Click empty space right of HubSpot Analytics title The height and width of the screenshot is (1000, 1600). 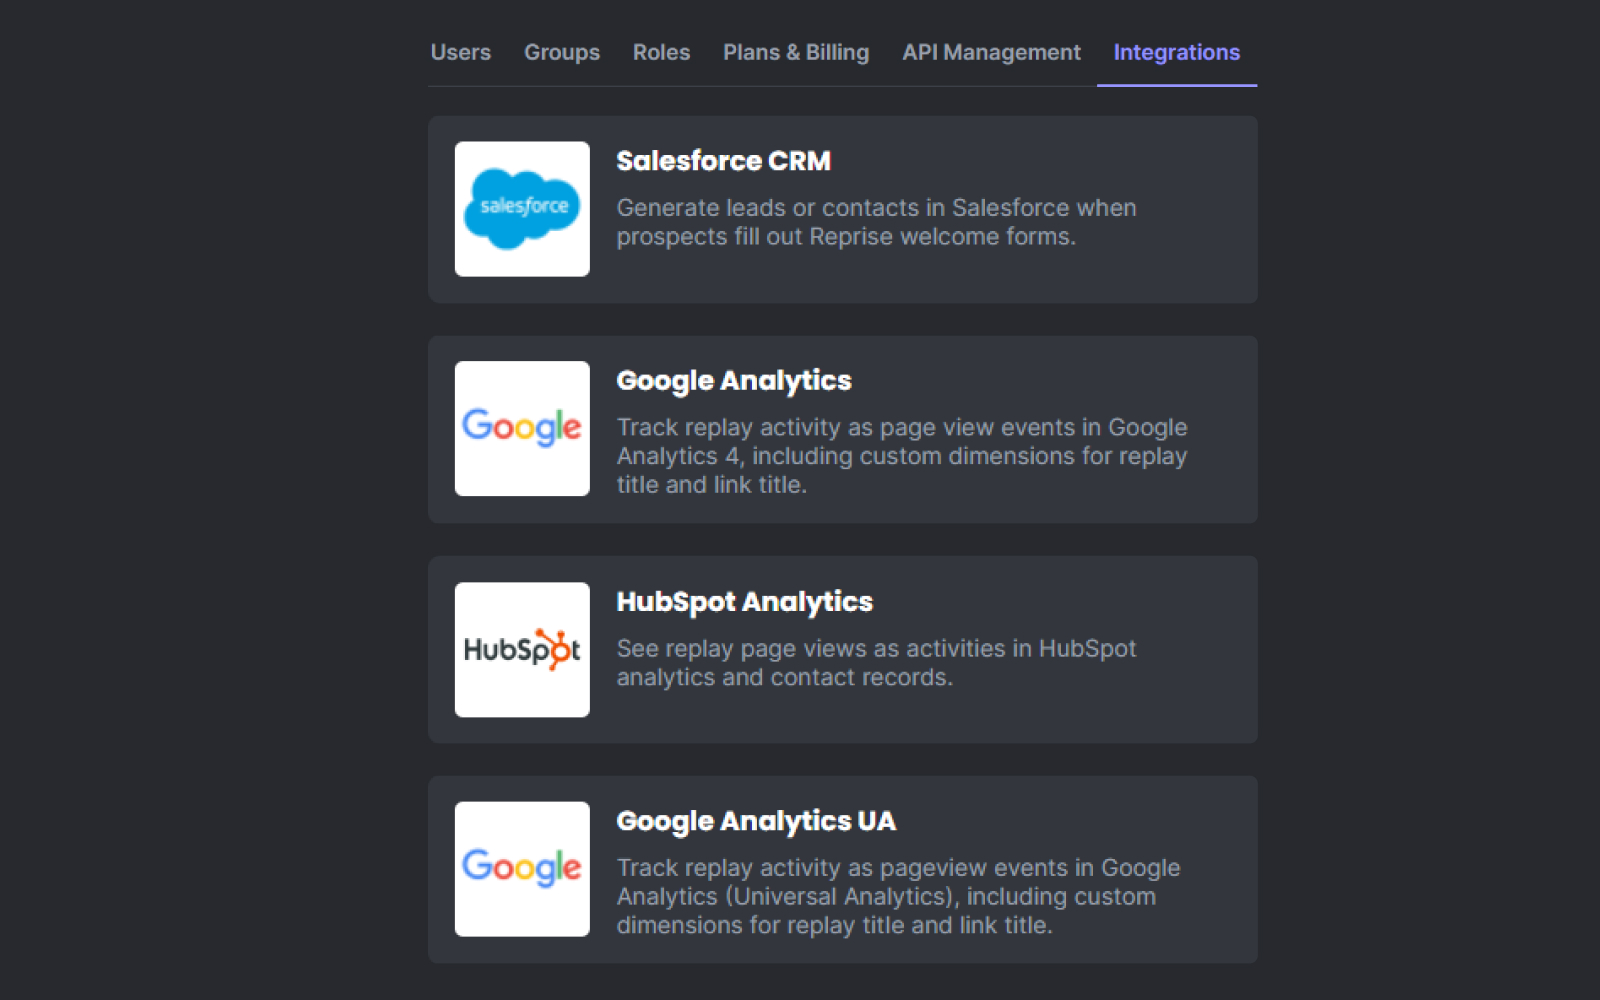click(x=1060, y=602)
